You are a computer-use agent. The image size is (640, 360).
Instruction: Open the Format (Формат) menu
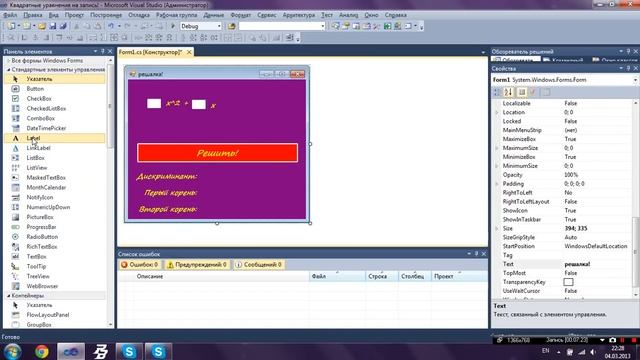click(241, 15)
